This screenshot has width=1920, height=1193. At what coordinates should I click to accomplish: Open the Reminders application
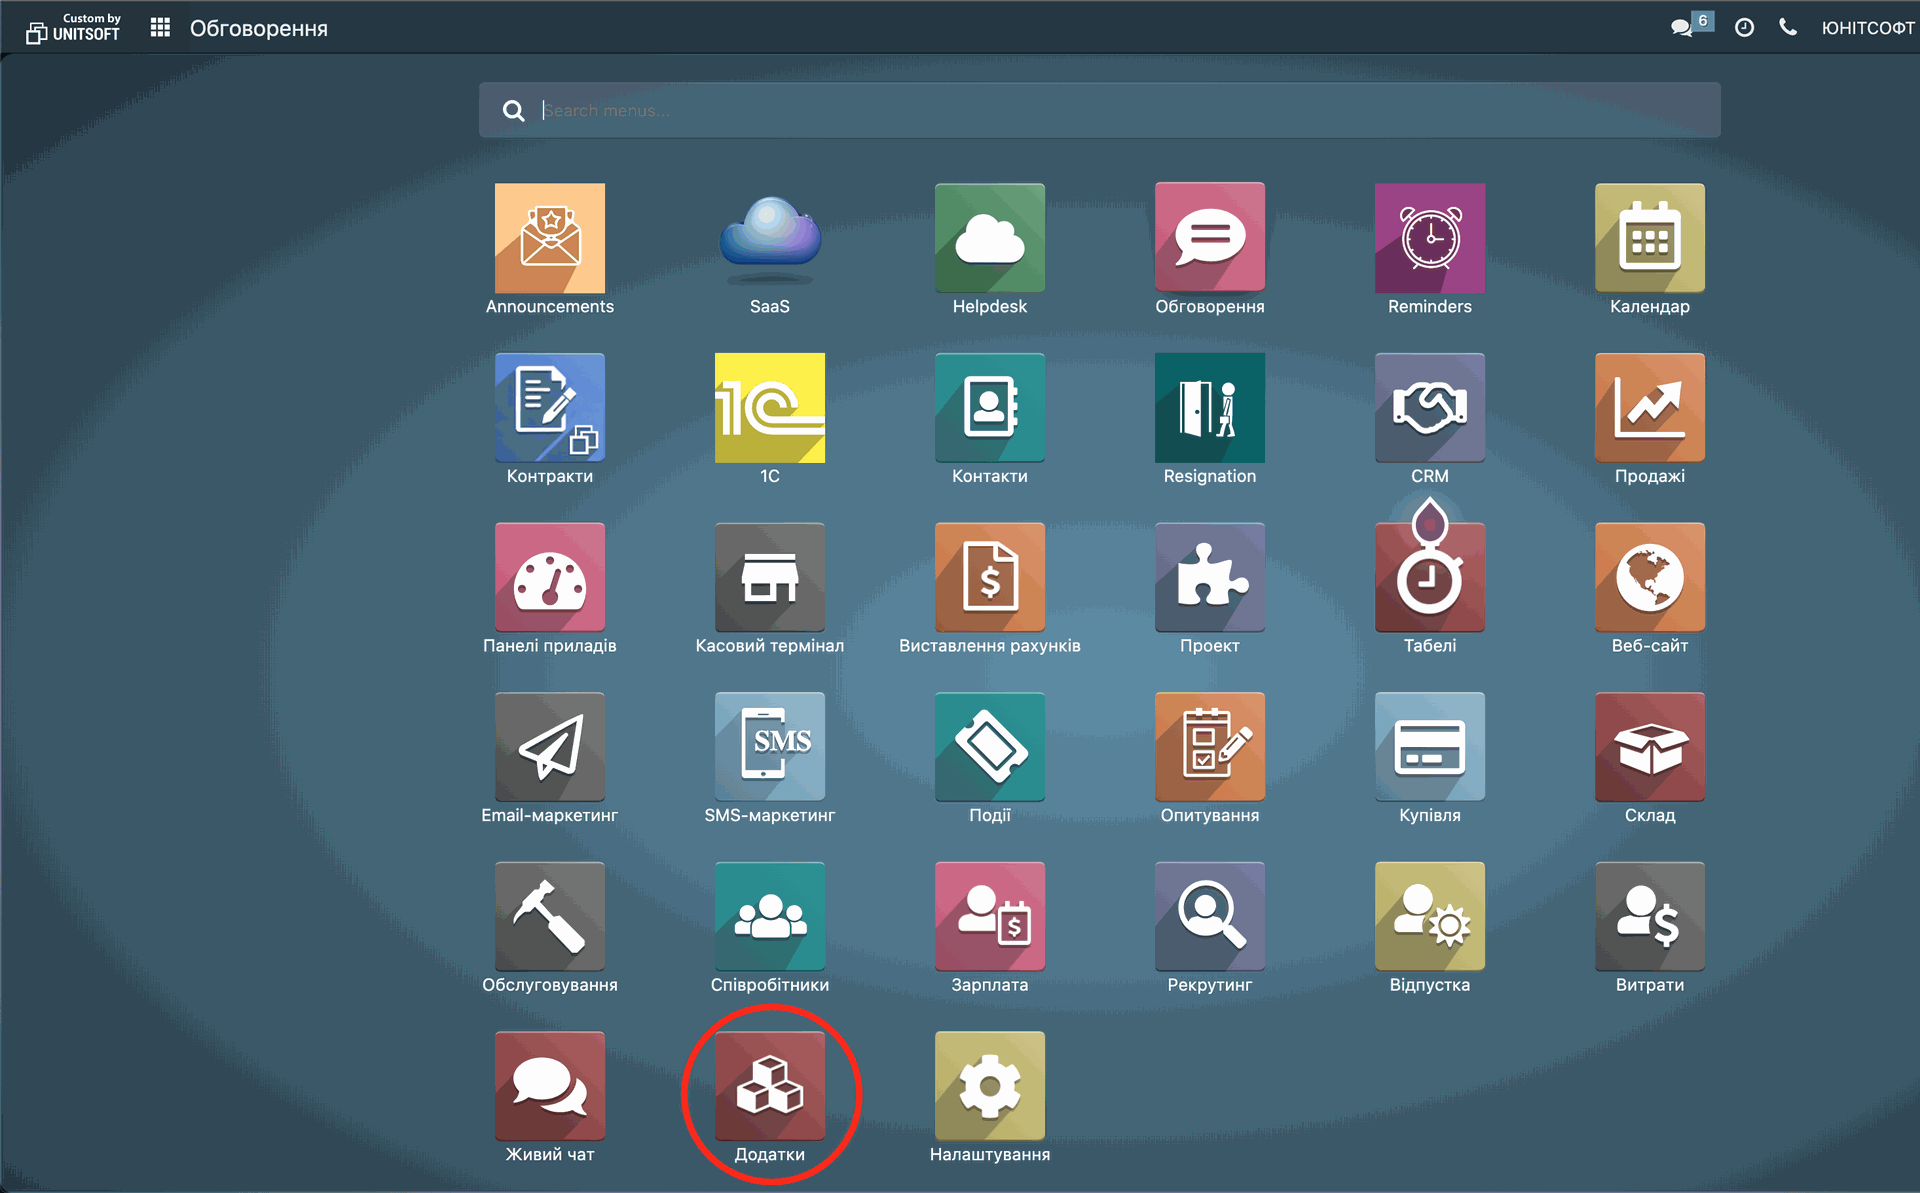pos(1429,238)
